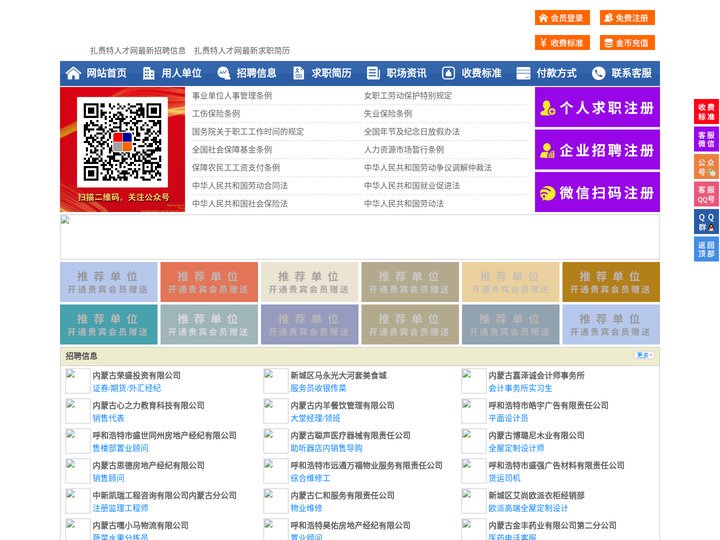
Task: Open job 综合维修工
Action: [310, 478]
